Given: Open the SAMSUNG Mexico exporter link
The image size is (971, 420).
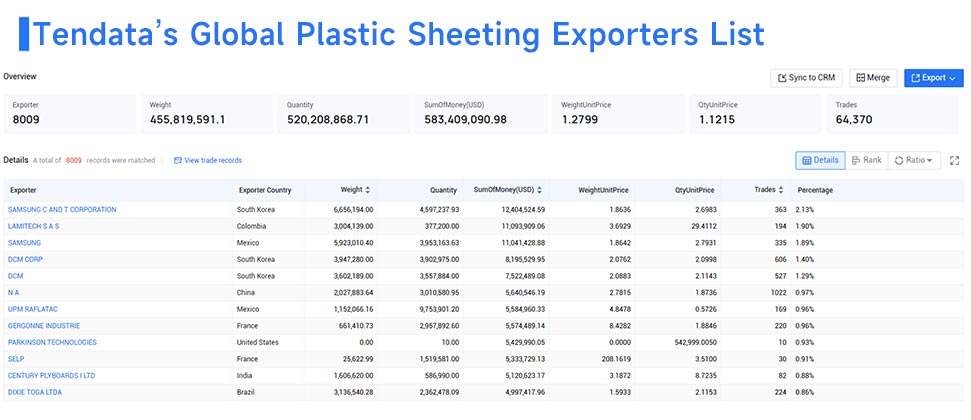Looking at the screenshot, I should click(x=24, y=243).
